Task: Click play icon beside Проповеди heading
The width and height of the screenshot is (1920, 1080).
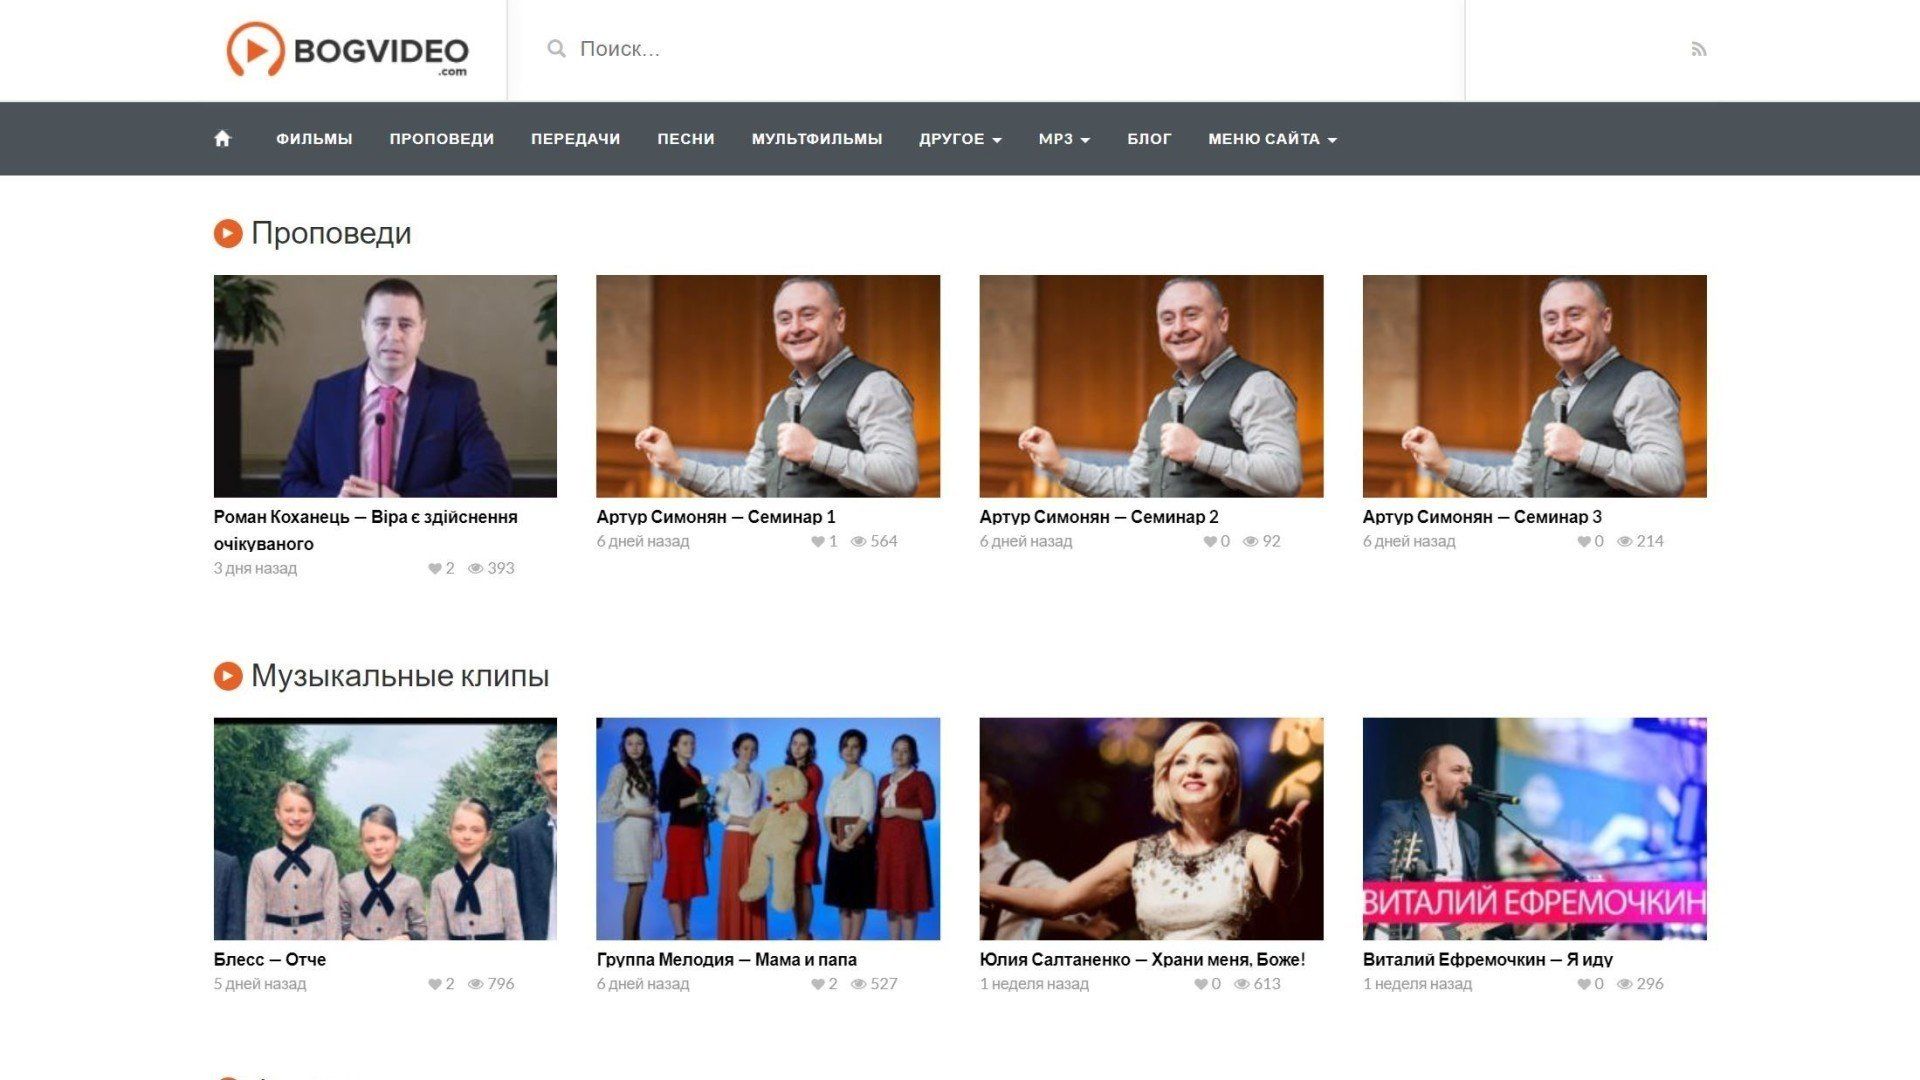Action: point(228,233)
